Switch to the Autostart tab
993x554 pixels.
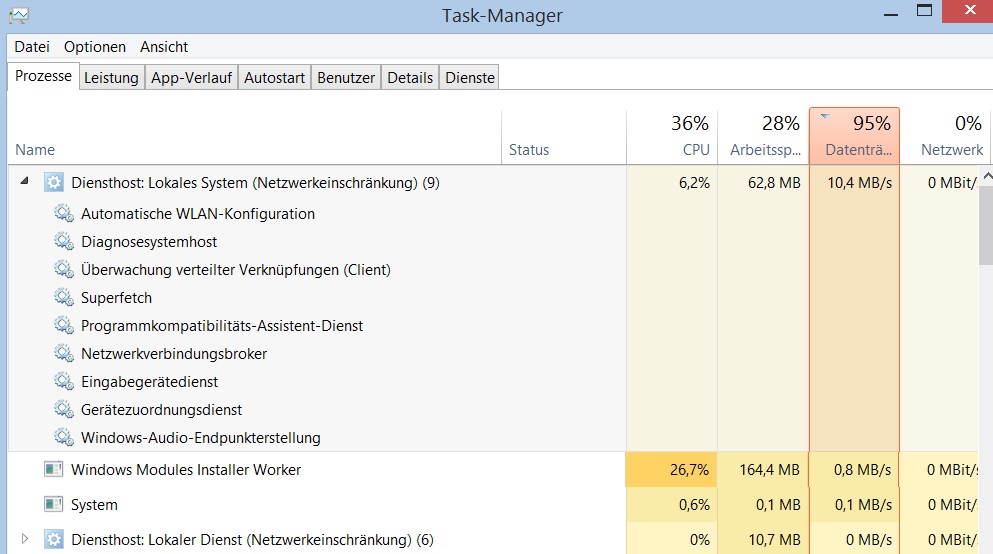point(274,77)
